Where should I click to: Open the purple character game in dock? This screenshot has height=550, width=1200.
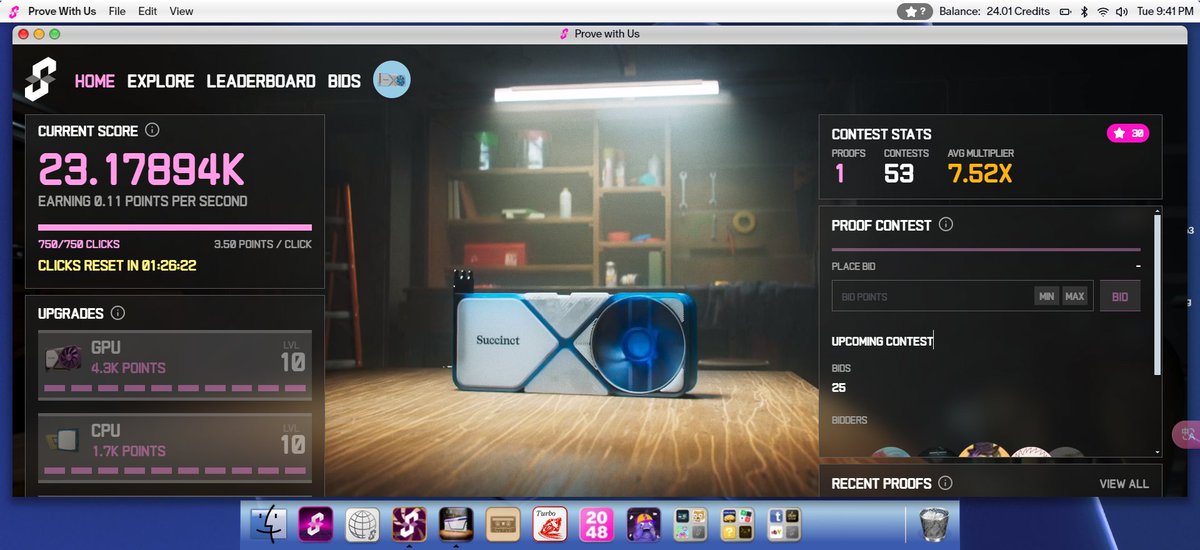coord(643,524)
